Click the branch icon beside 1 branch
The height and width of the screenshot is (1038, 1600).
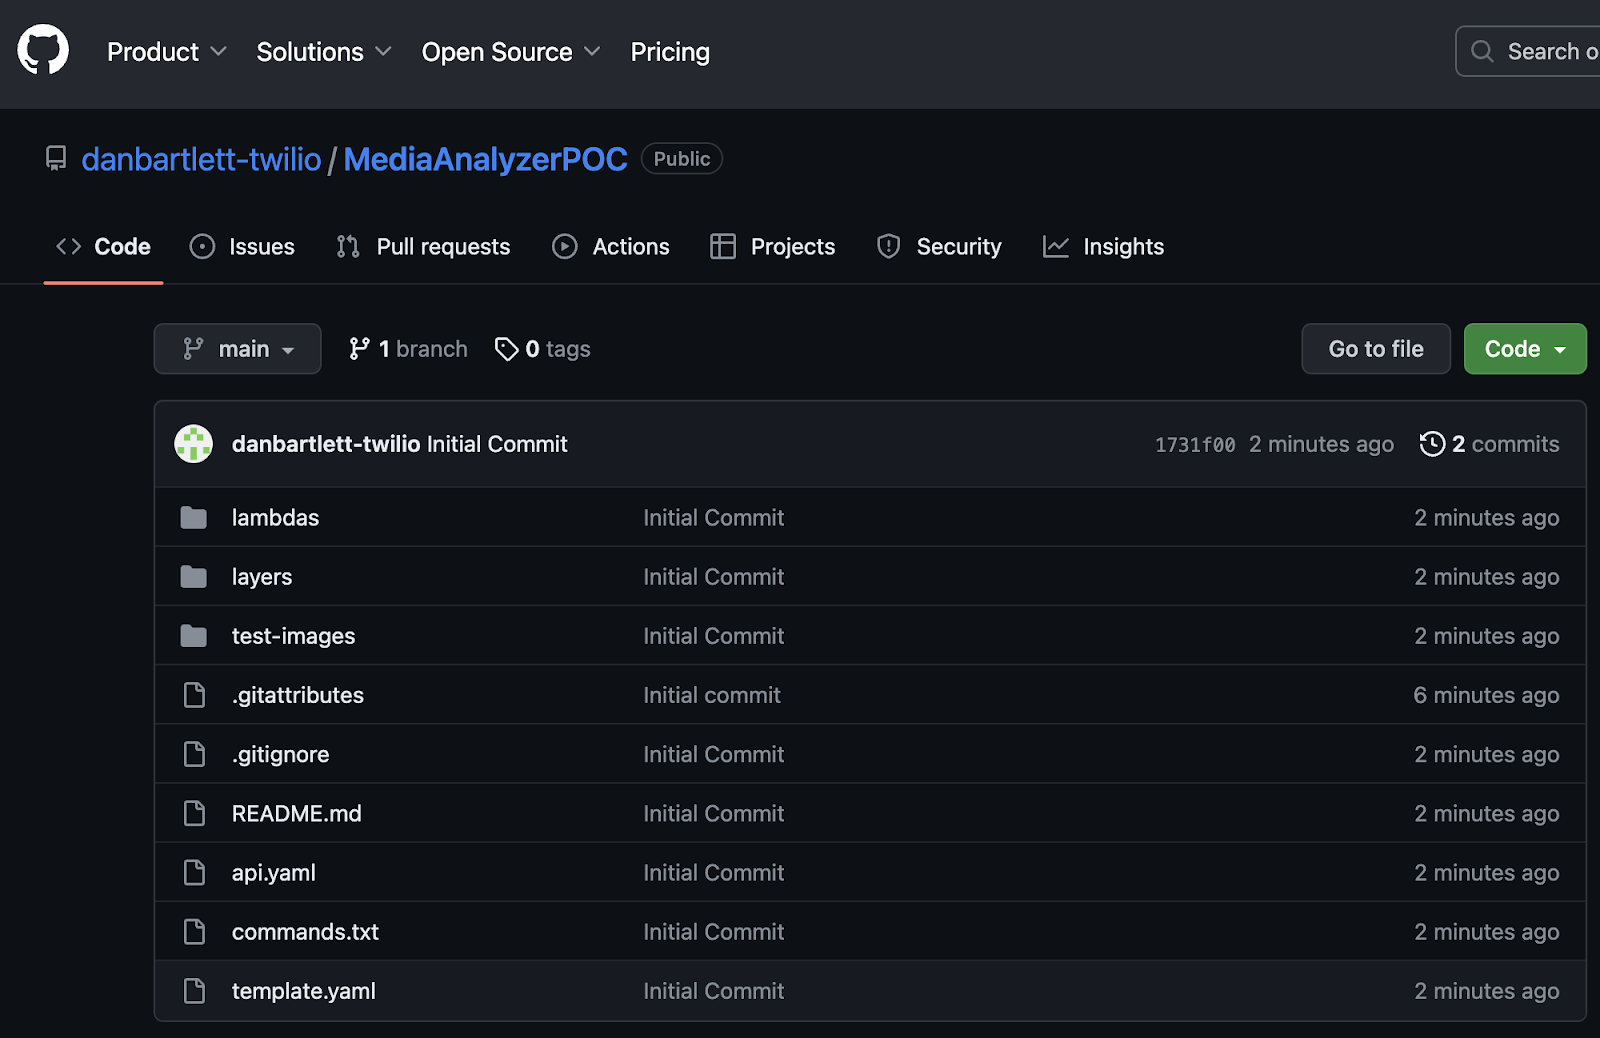(x=359, y=348)
